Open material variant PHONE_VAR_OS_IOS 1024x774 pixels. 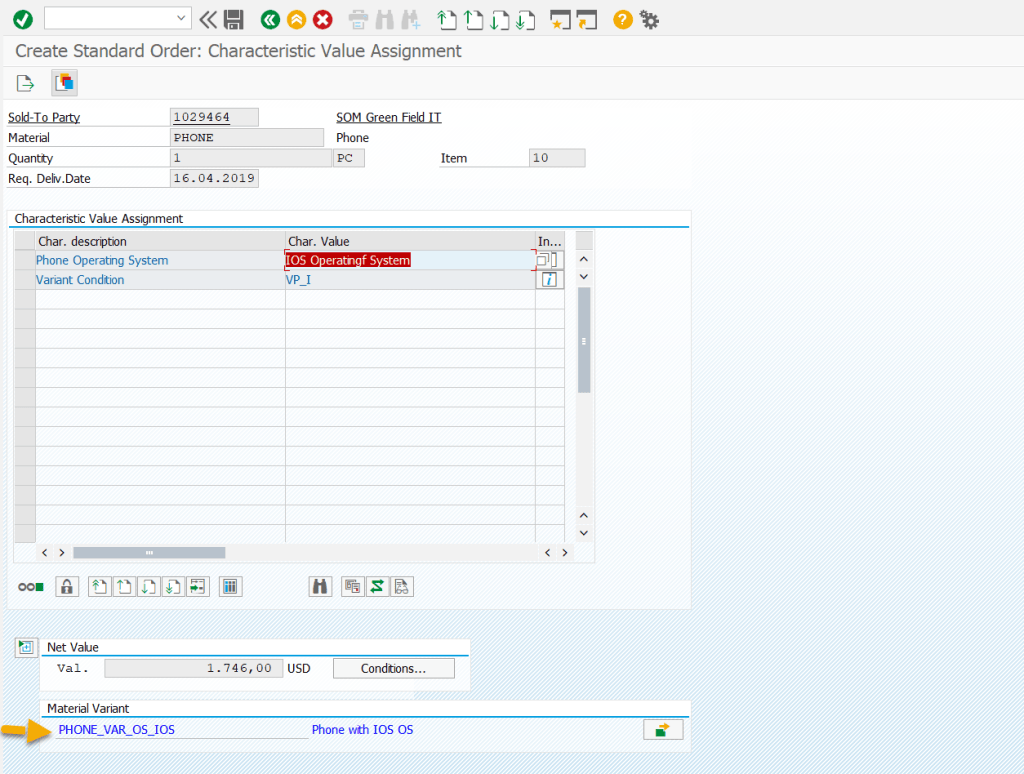116,730
